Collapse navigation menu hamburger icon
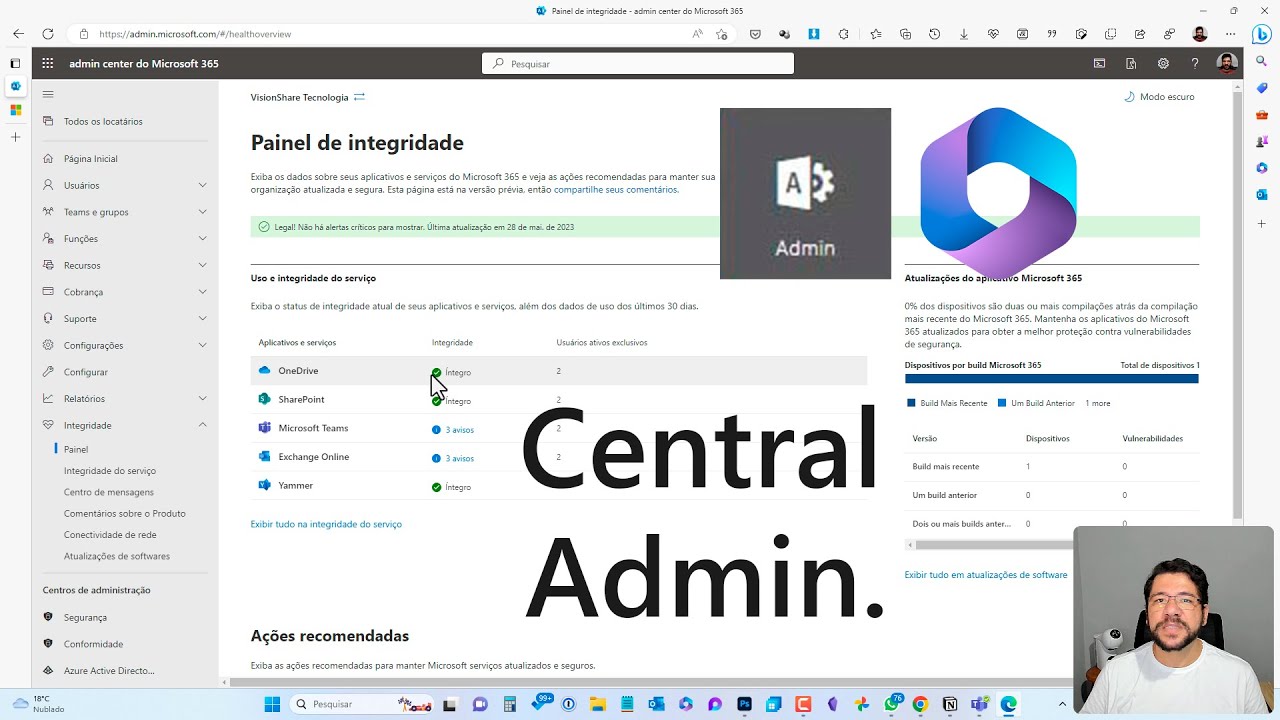This screenshot has width=1280, height=720. coord(48,94)
